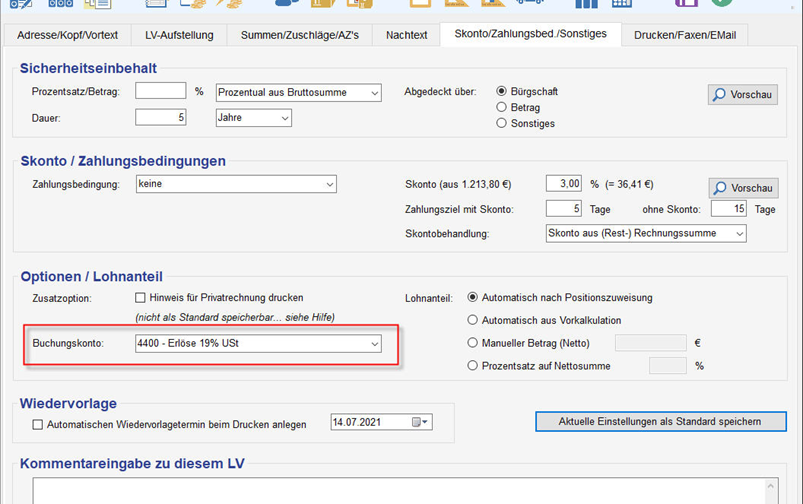Open the Buchungskonto dropdown 4400 - Erlöse
The height and width of the screenshot is (504, 803).
(x=258, y=343)
